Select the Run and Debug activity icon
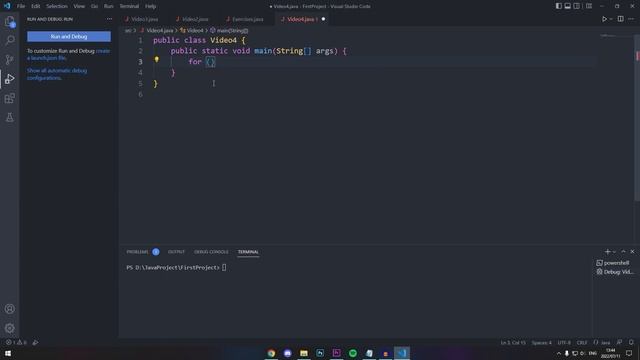 (9, 79)
